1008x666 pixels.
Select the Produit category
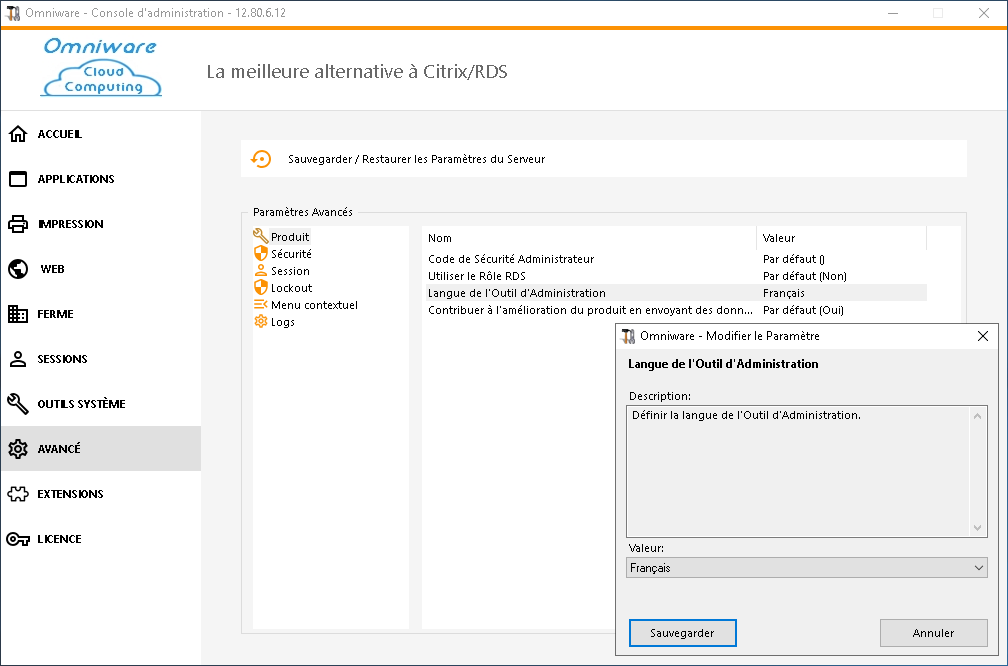(290, 237)
